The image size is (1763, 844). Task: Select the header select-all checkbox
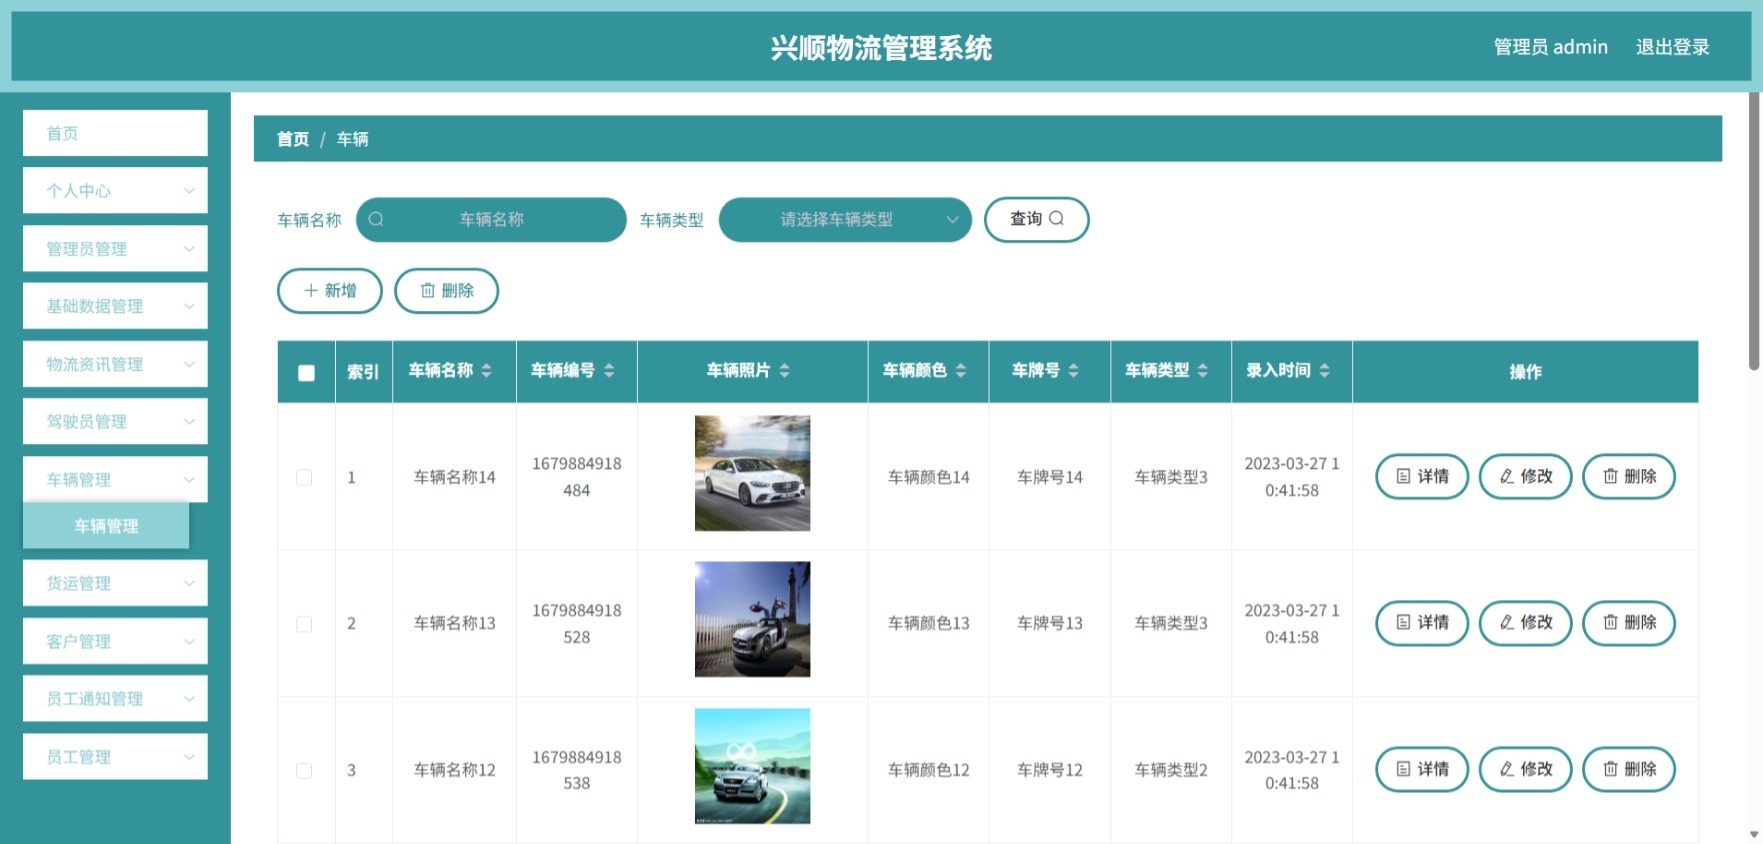(x=306, y=373)
